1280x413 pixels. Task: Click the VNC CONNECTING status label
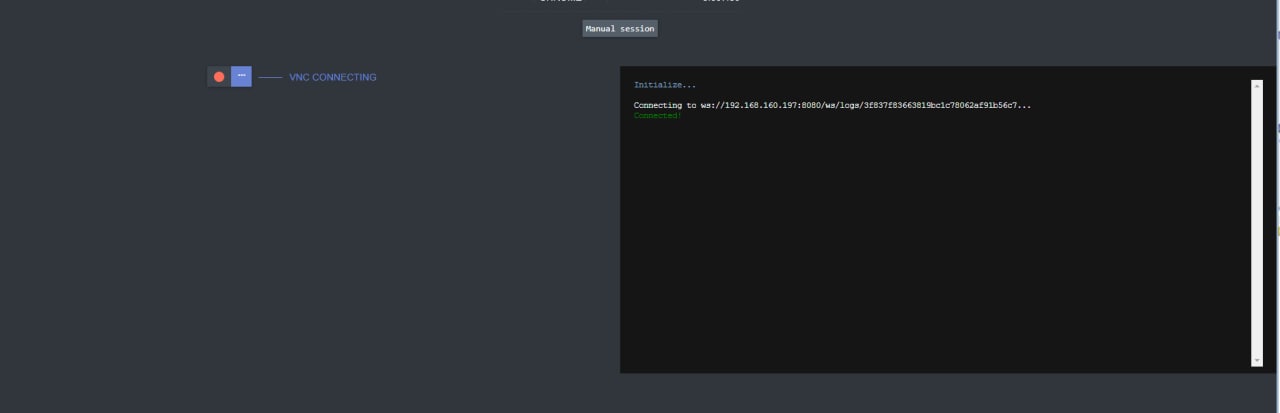[x=333, y=77]
